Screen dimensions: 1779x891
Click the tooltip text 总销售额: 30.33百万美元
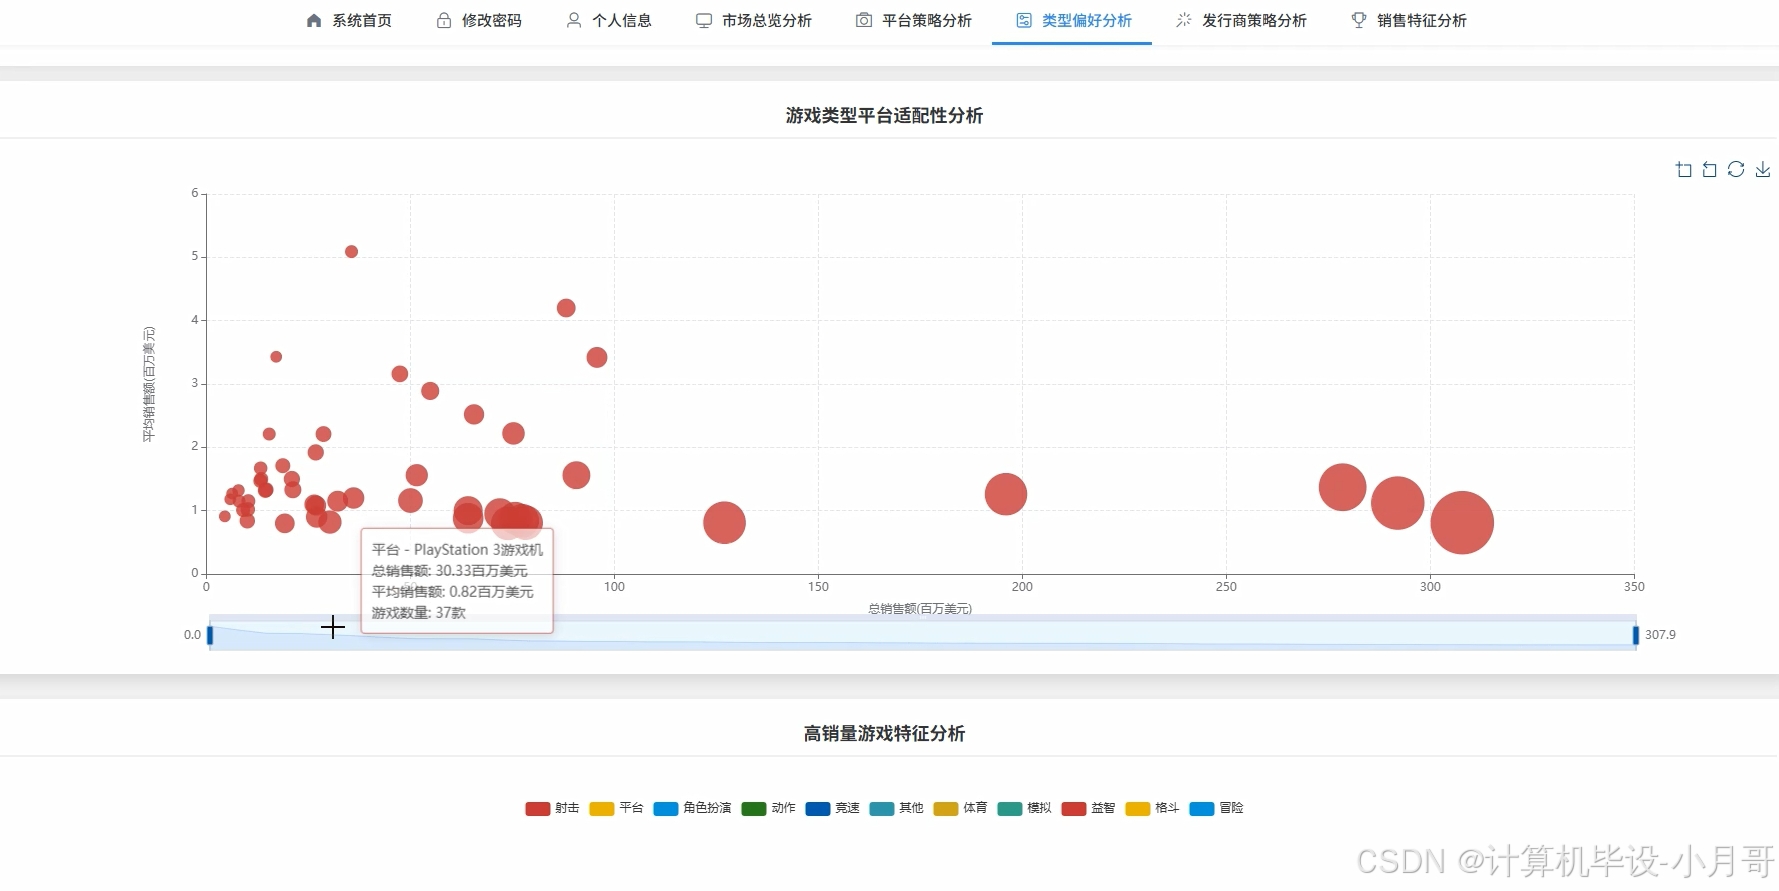click(450, 571)
